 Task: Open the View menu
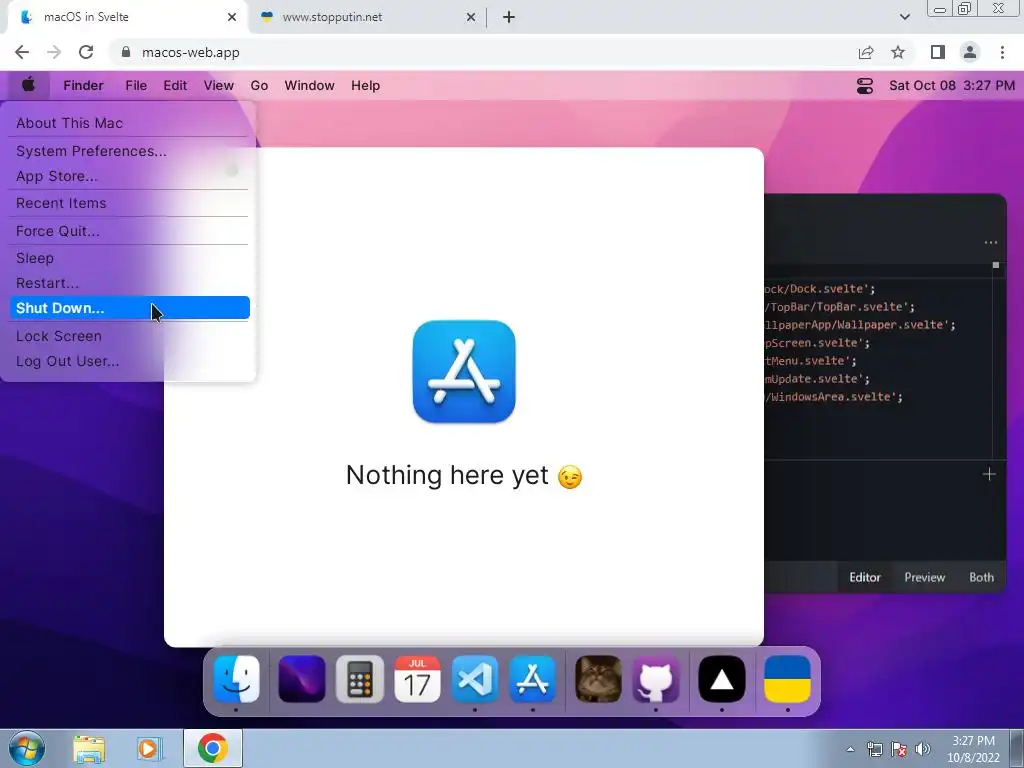219,86
